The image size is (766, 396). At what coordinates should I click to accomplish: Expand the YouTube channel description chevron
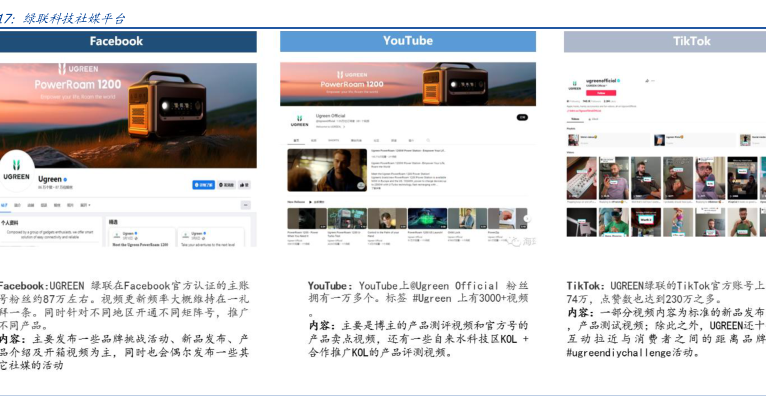(343, 126)
